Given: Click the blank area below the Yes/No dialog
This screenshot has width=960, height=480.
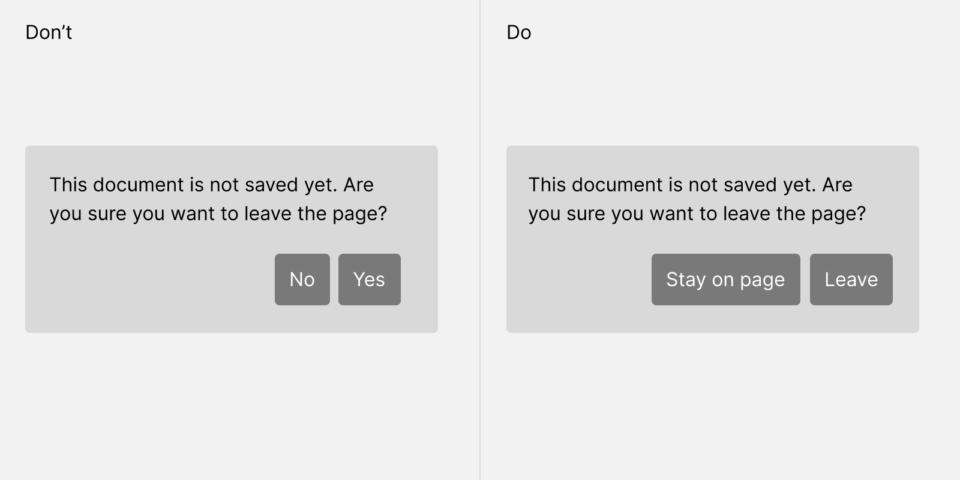Looking at the screenshot, I should click(x=230, y=400).
